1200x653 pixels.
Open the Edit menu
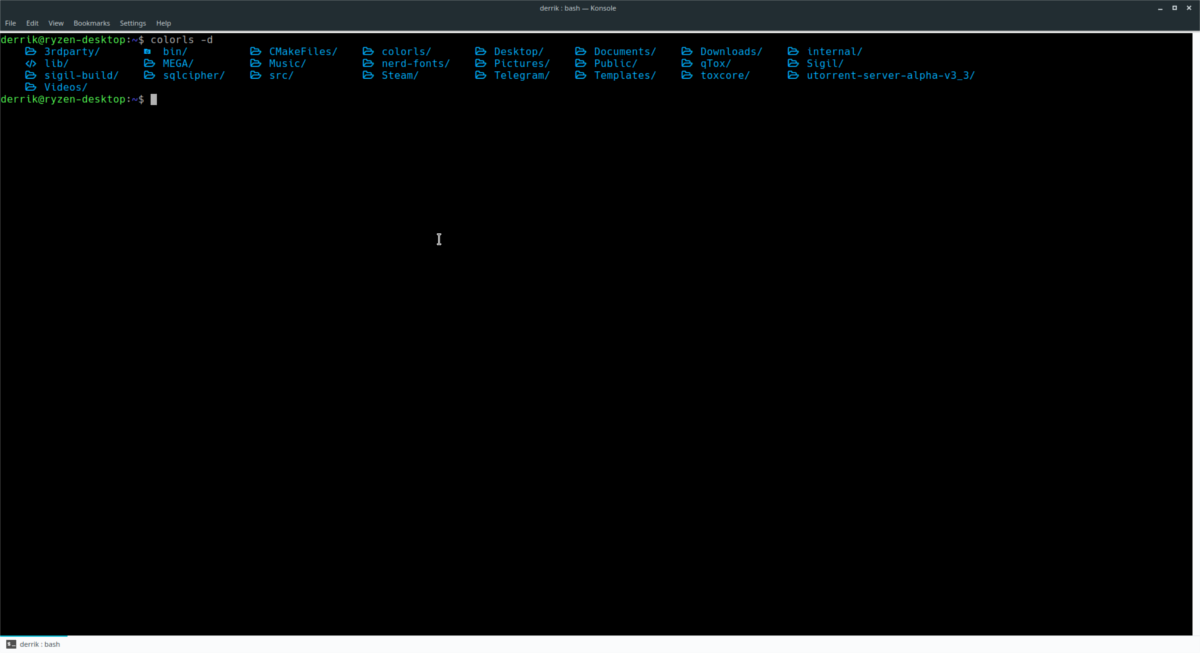(32, 23)
